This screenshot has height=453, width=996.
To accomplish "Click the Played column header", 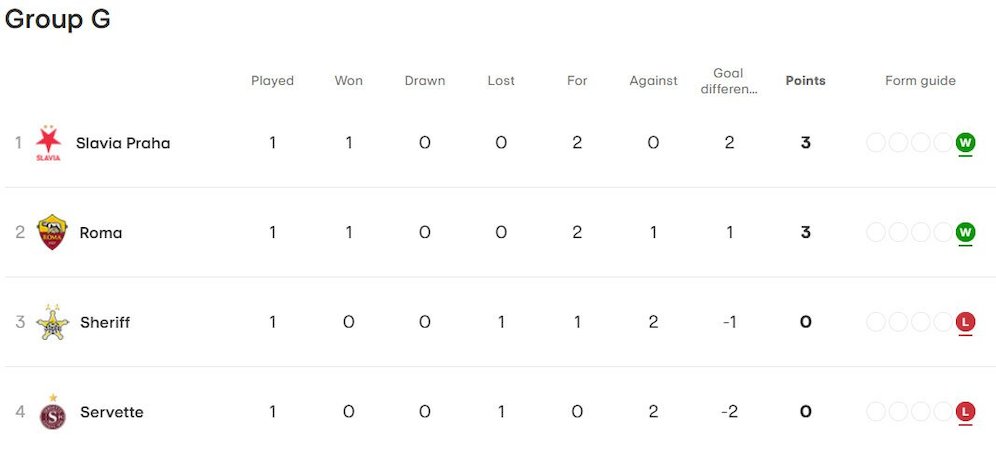I will pos(272,81).
